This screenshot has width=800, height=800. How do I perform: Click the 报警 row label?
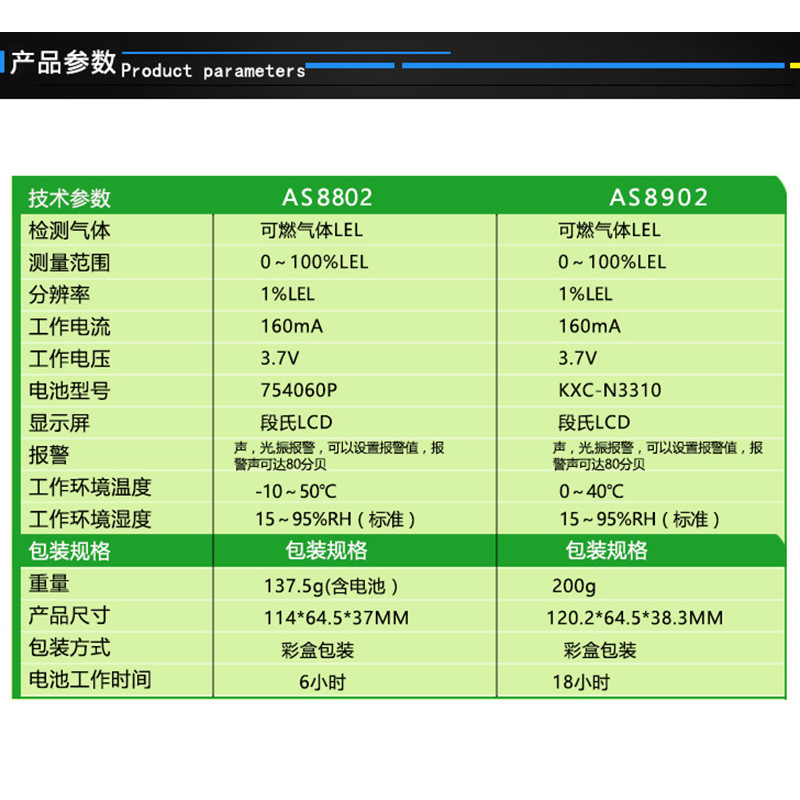(x=49, y=455)
